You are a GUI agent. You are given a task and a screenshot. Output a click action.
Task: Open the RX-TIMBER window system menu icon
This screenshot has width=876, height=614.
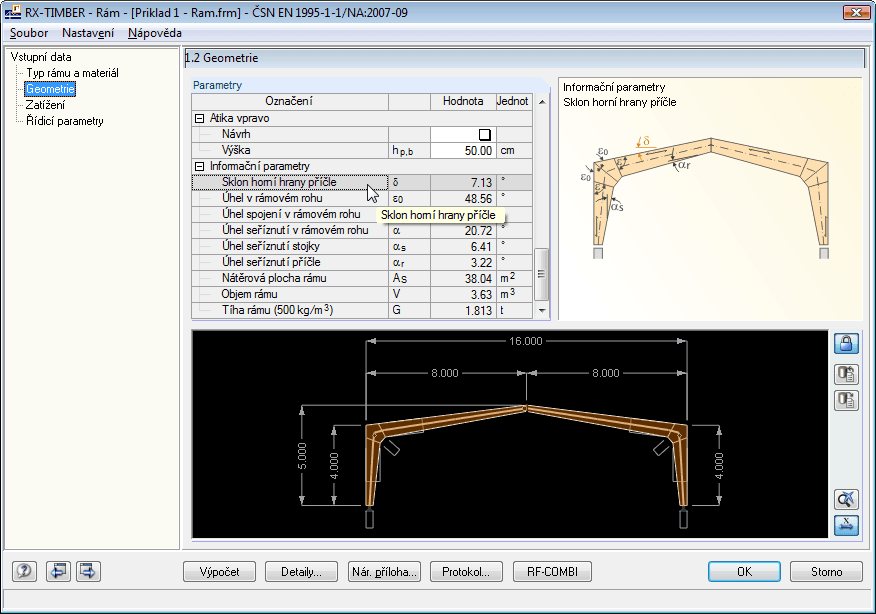(x=11, y=11)
